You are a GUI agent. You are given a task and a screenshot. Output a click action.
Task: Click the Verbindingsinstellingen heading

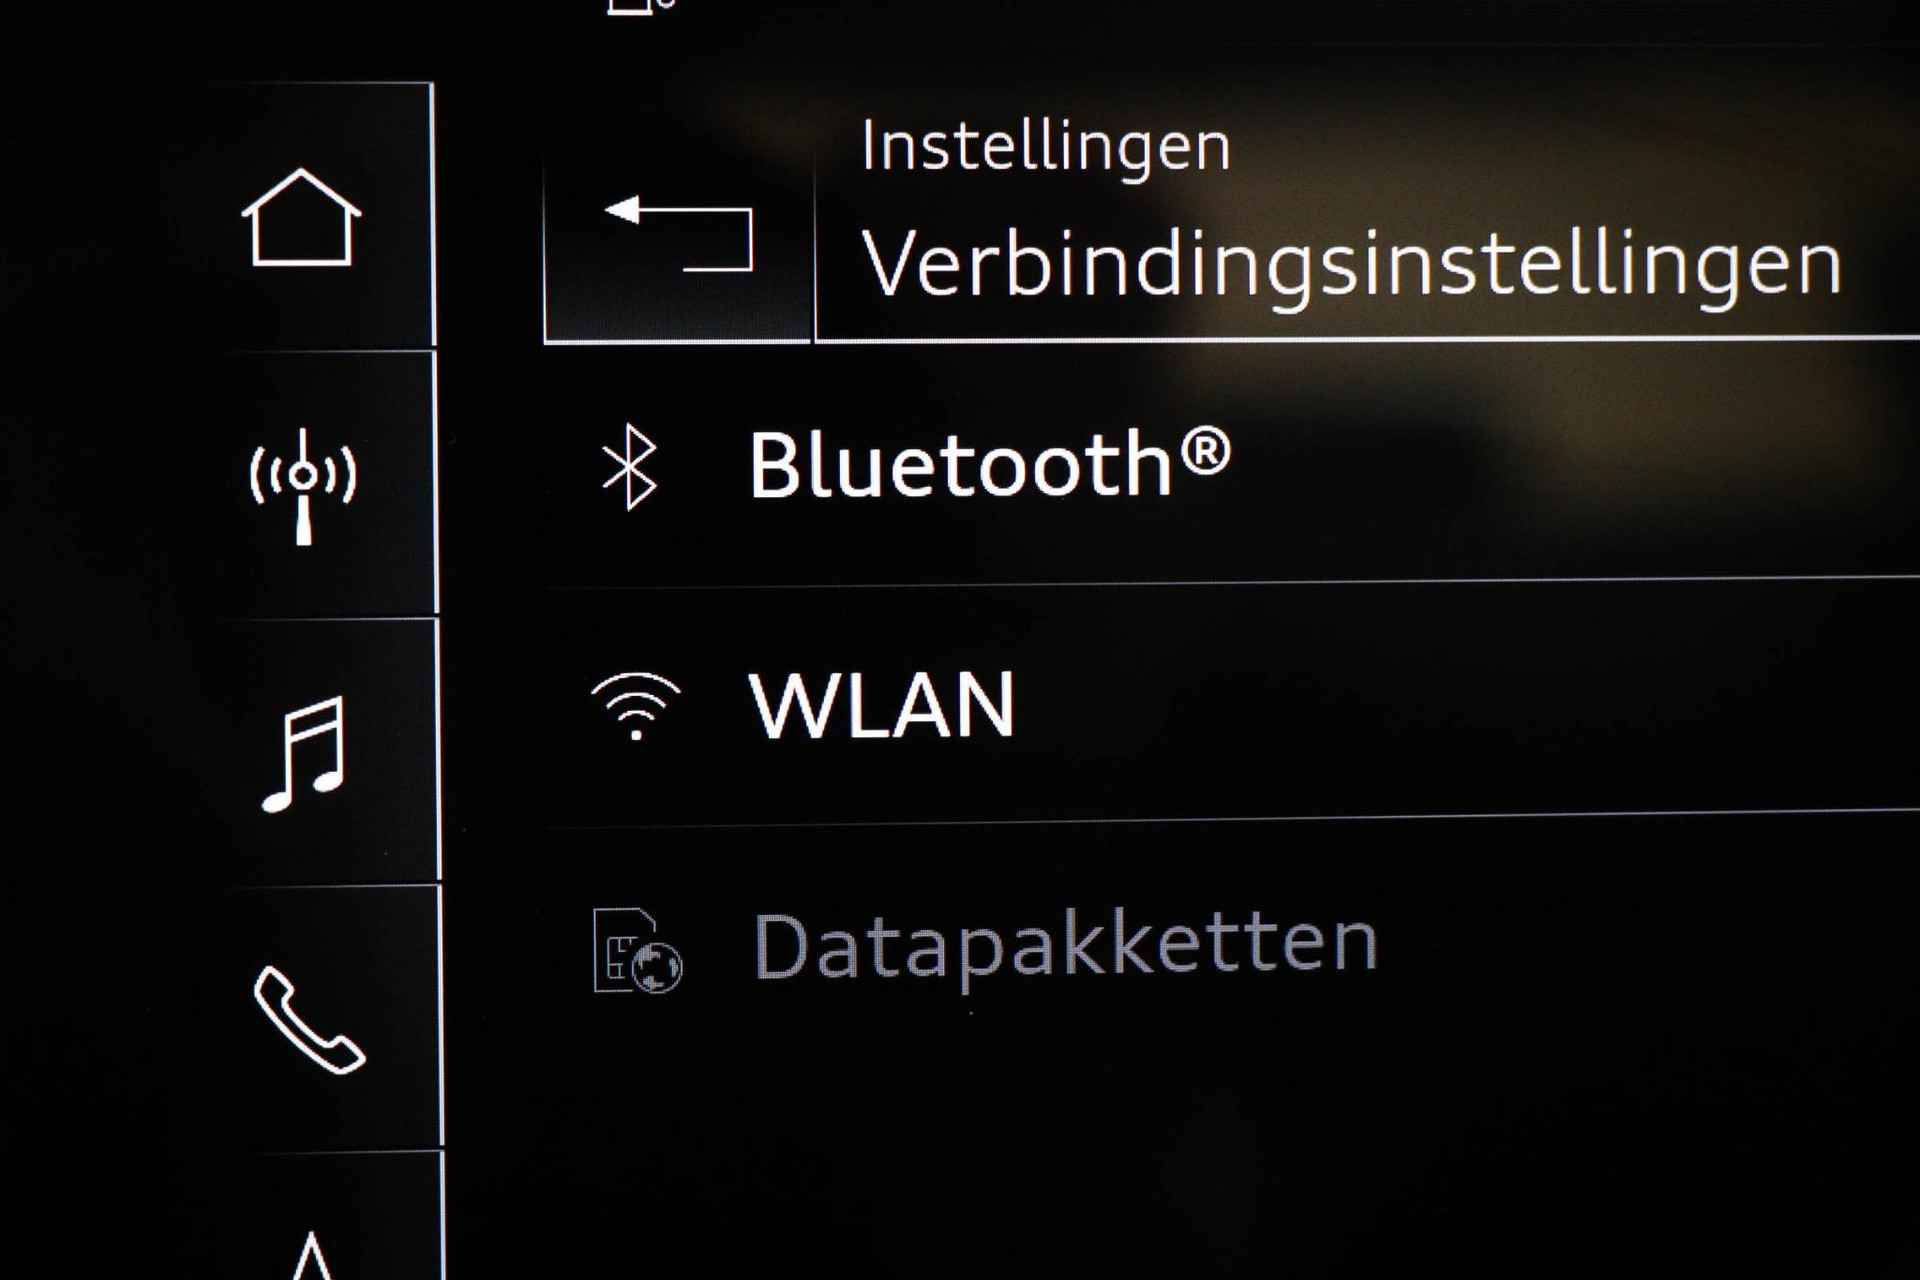1351,265
